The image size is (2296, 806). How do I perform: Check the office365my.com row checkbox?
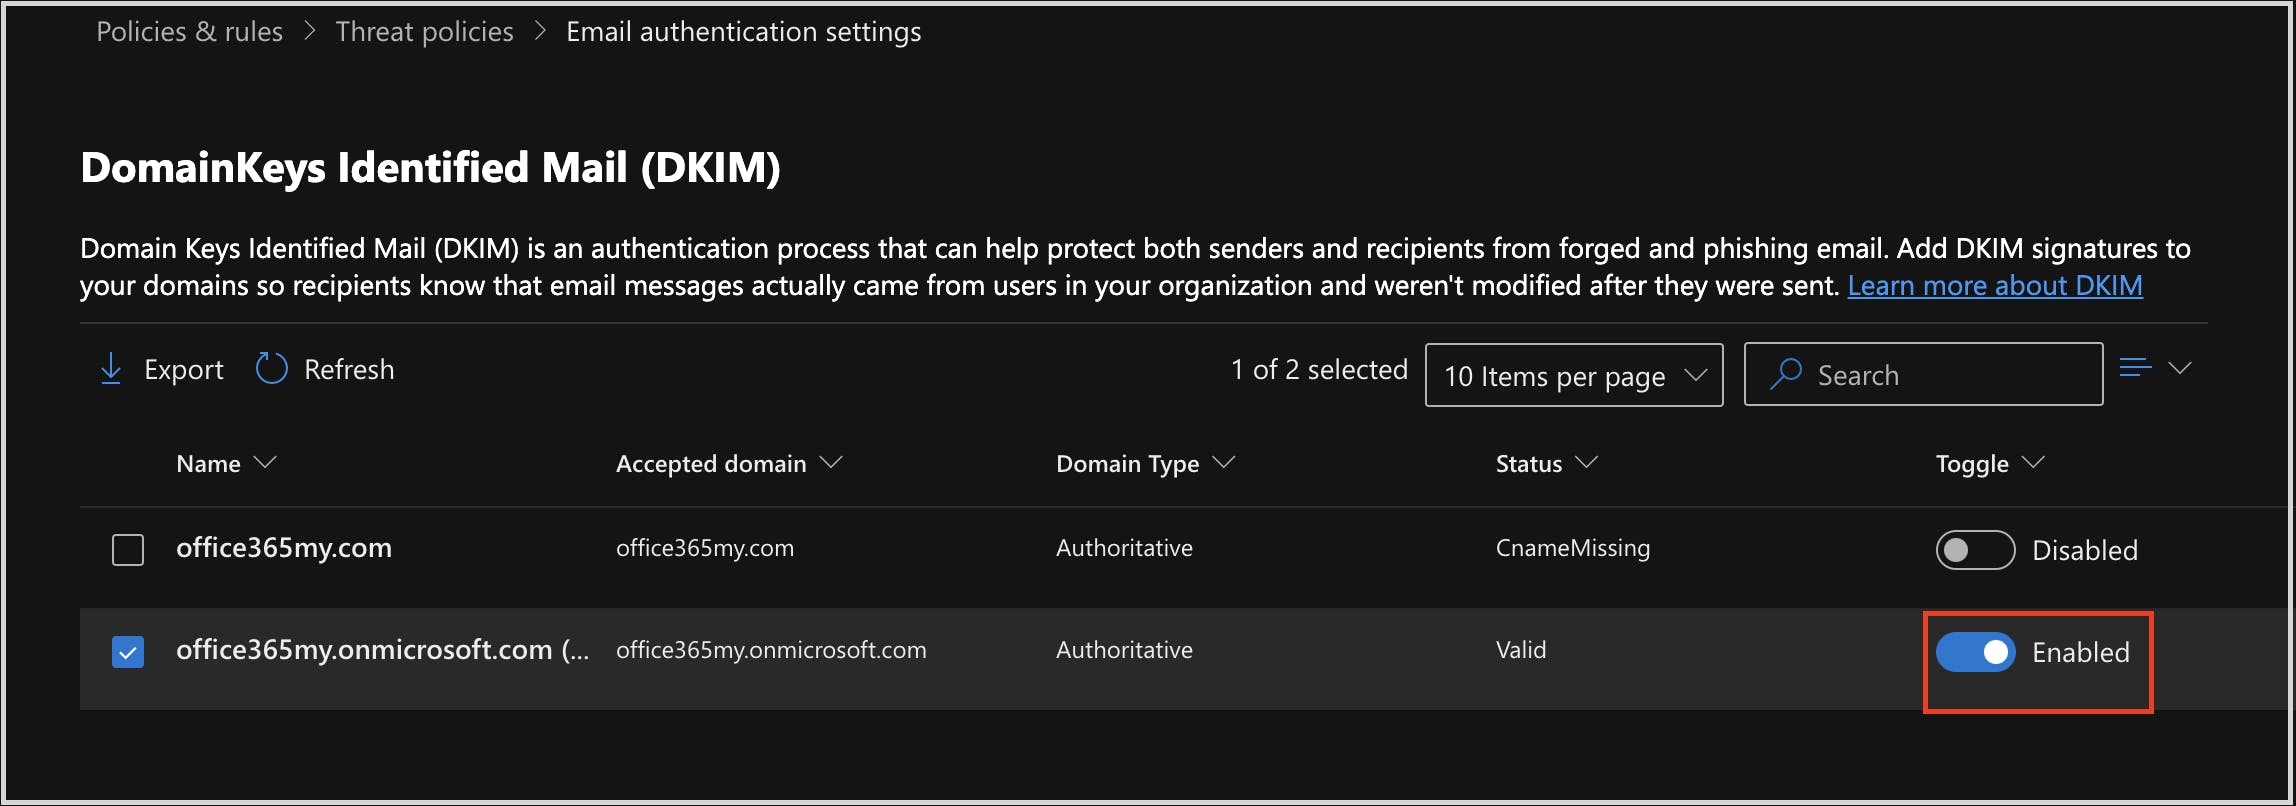coord(128,549)
